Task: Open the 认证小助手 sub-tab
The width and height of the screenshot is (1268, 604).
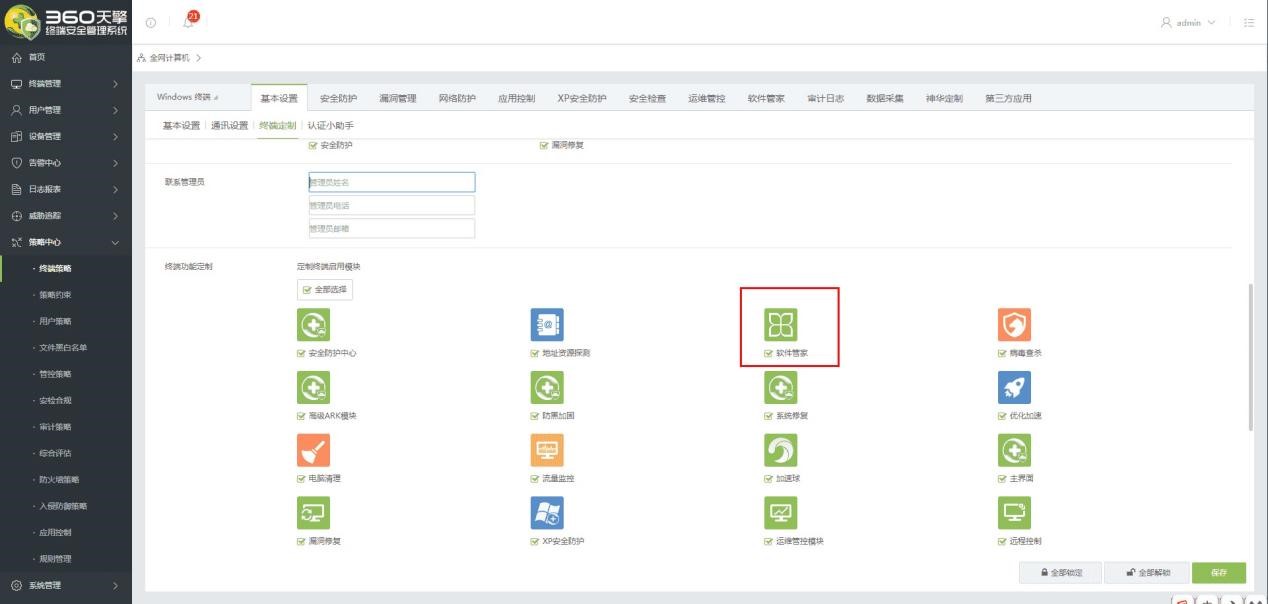Action: click(x=330, y=125)
